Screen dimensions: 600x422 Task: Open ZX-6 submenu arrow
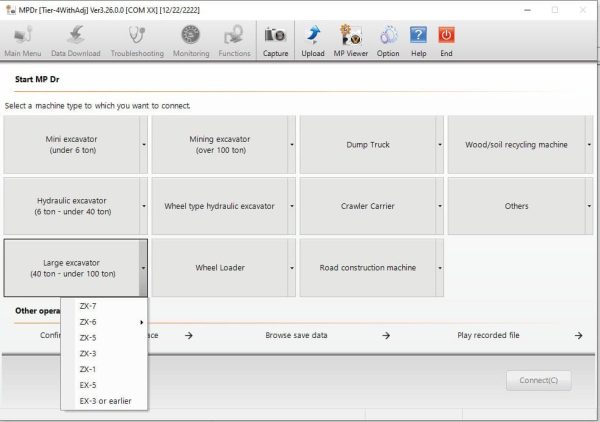tap(142, 322)
